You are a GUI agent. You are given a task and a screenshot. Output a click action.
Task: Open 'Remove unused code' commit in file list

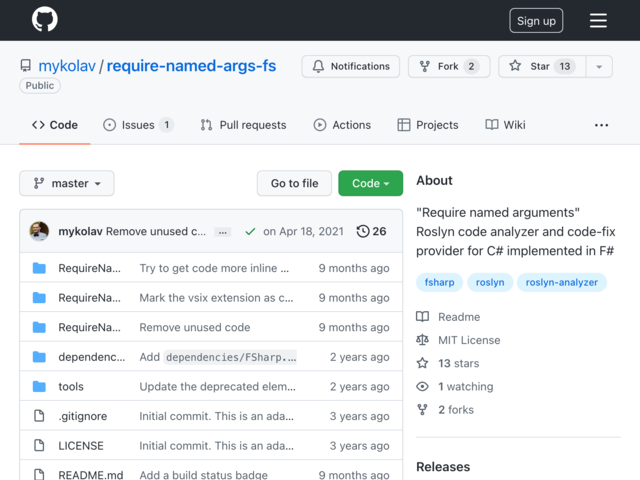[195, 327]
